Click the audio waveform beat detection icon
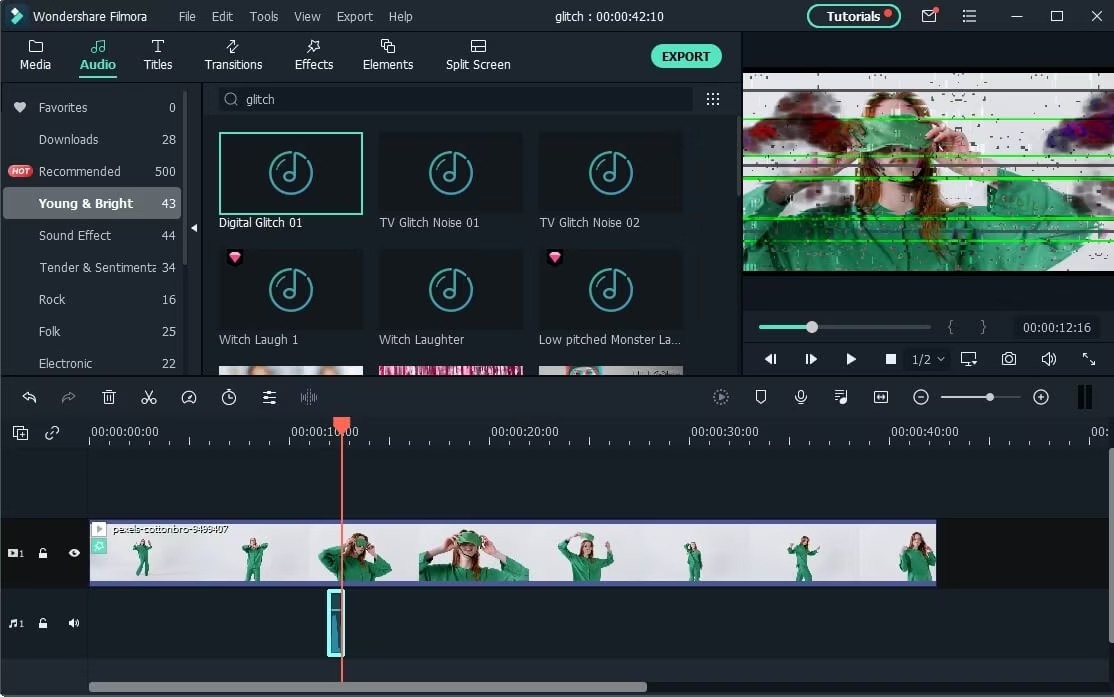1114x697 pixels. 309,397
